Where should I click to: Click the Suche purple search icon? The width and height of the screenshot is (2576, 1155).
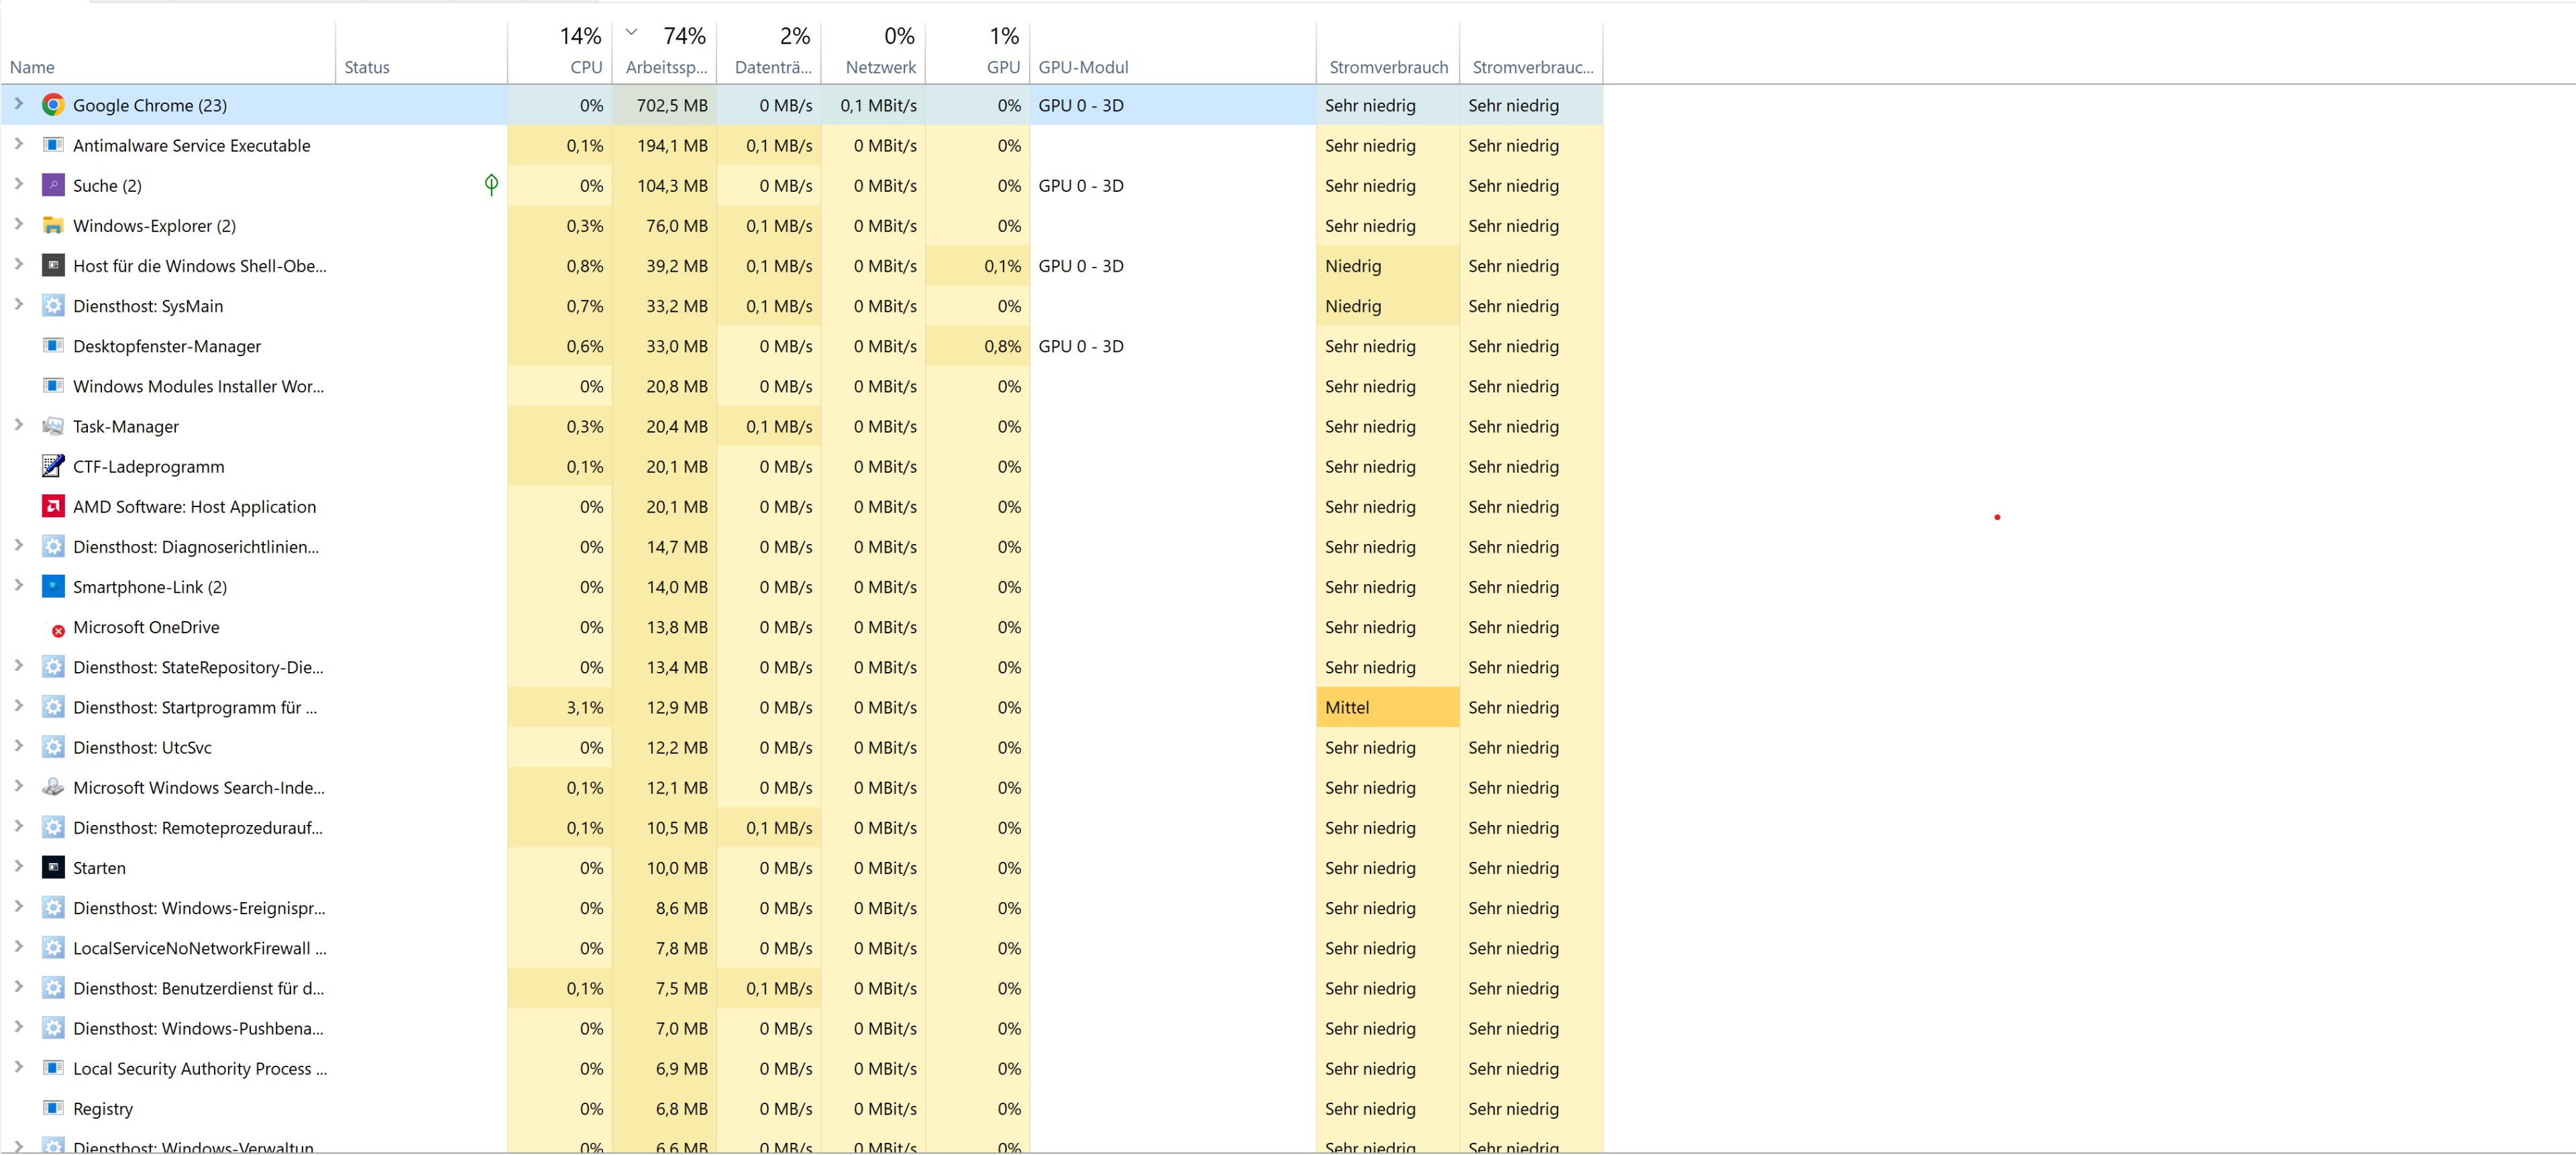pyautogui.click(x=53, y=185)
